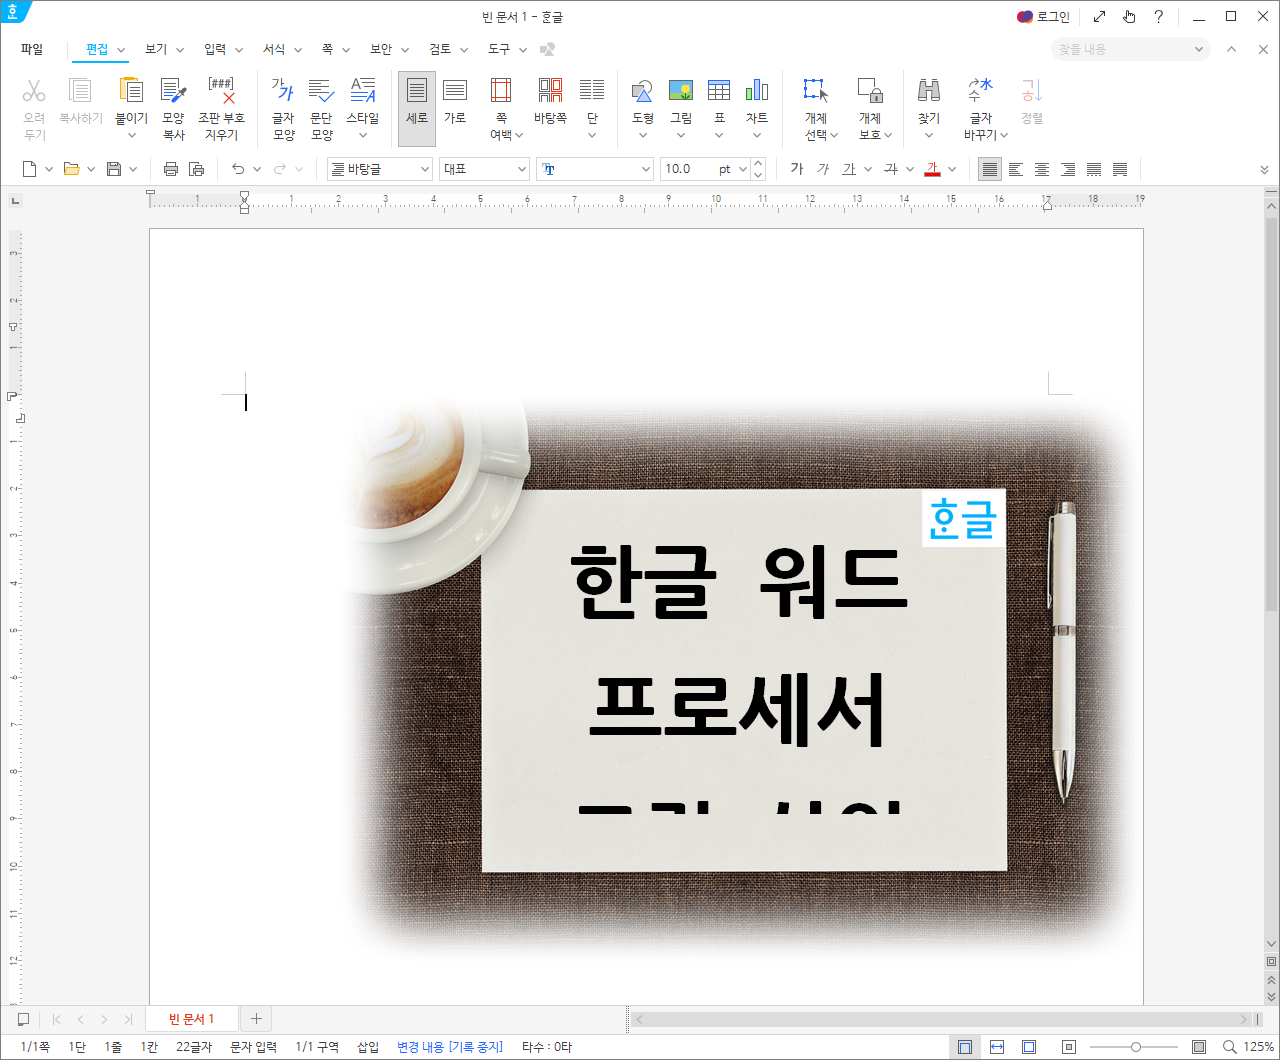Toggle italic 가 formatting
Screen dimensions: 1280x1060
pyautogui.click(x=822, y=169)
